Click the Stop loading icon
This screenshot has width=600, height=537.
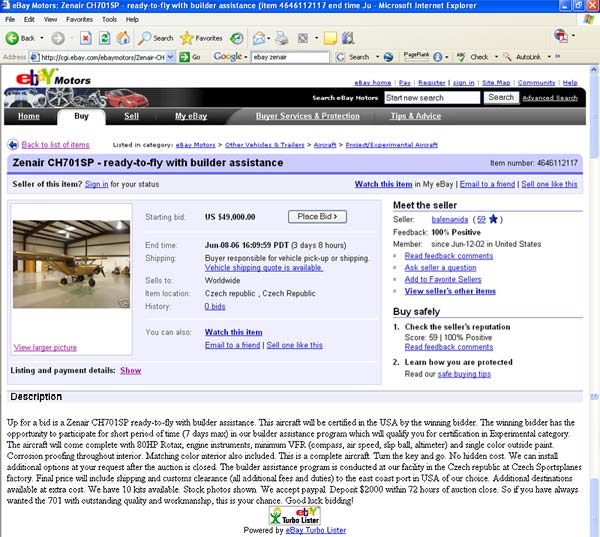pyautogui.click(x=86, y=38)
